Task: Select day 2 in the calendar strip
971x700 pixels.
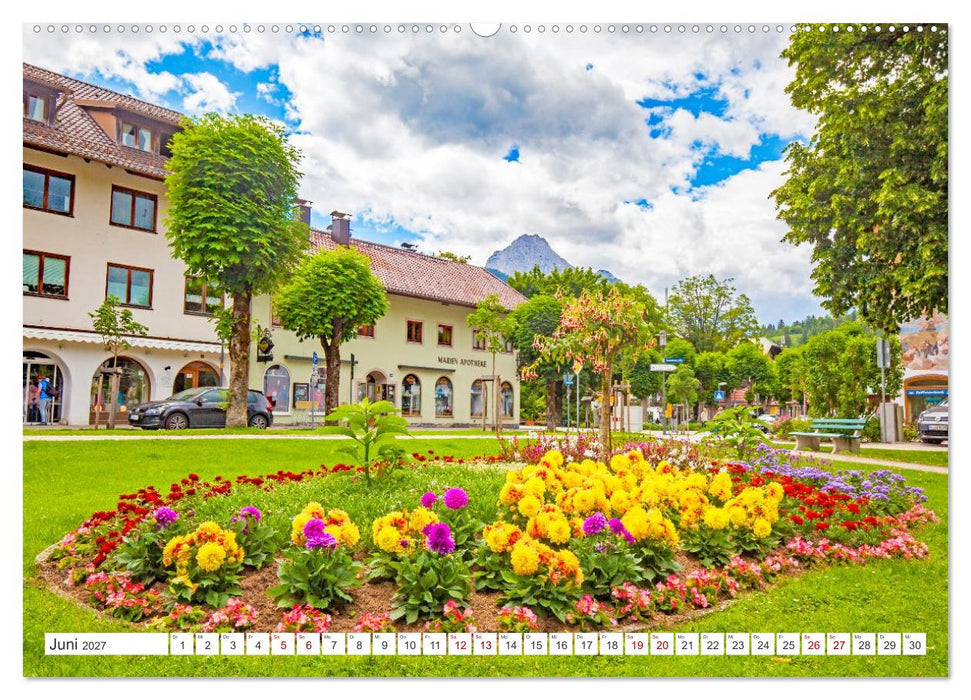Action: click(x=207, y=644)
